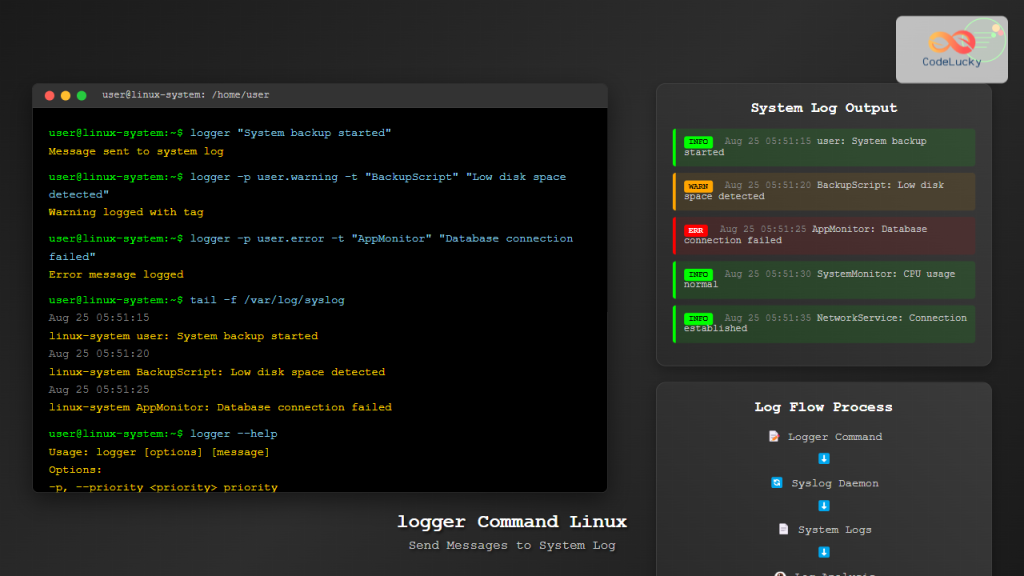Click the green severity bar beside the backup entry
The image size is (1024, 576).
click(673, 146)
